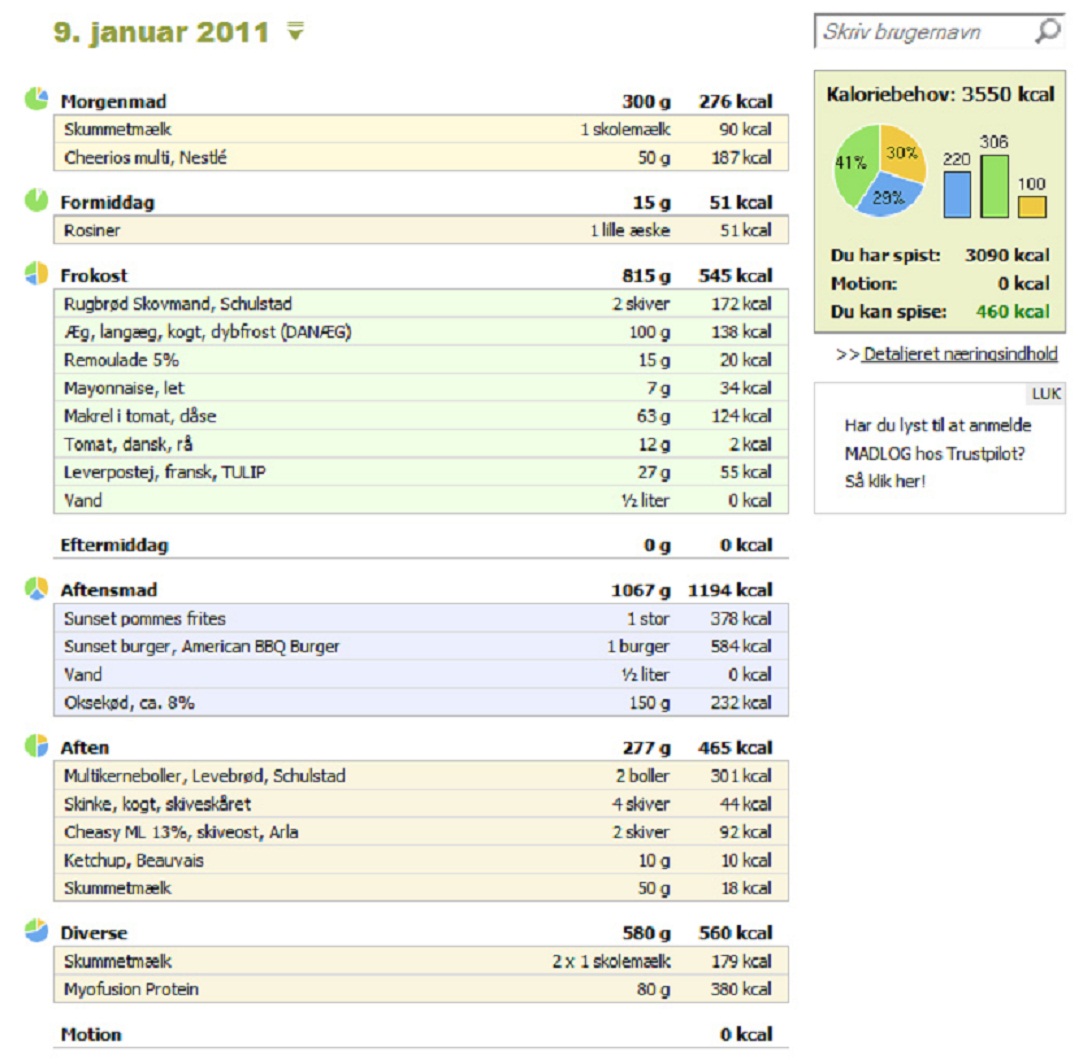The height and width of the screenshot is (1064, 1079).
Task: Click the Du har spist 3090 kcal line
Action: (940, 255)
